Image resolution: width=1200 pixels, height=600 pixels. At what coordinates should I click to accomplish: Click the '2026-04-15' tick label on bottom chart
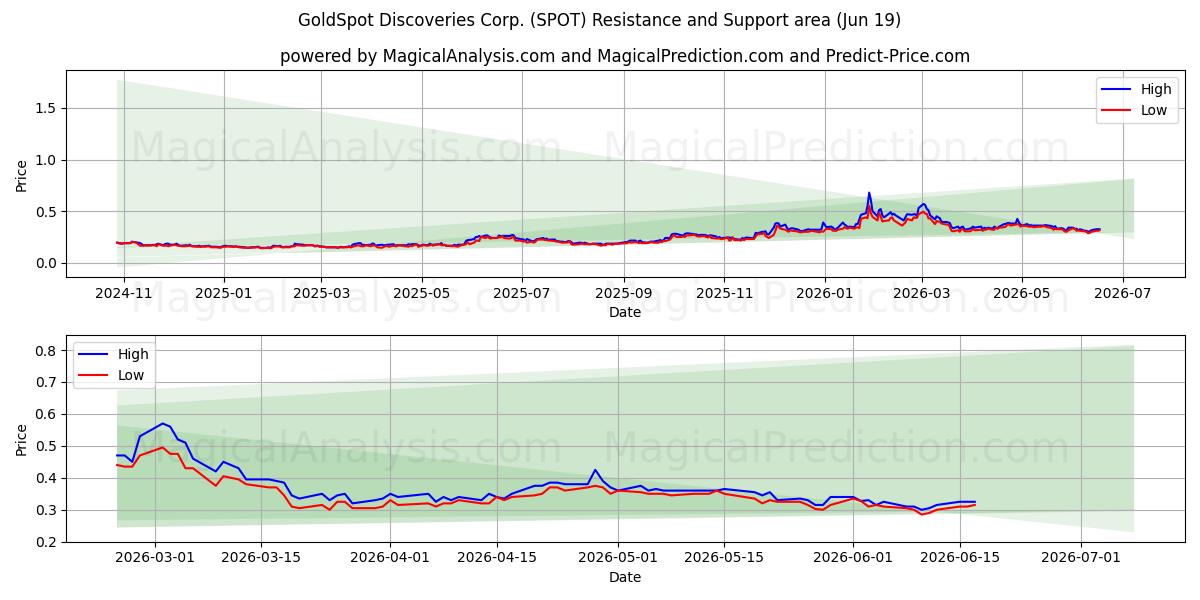(x=497, y=559)
